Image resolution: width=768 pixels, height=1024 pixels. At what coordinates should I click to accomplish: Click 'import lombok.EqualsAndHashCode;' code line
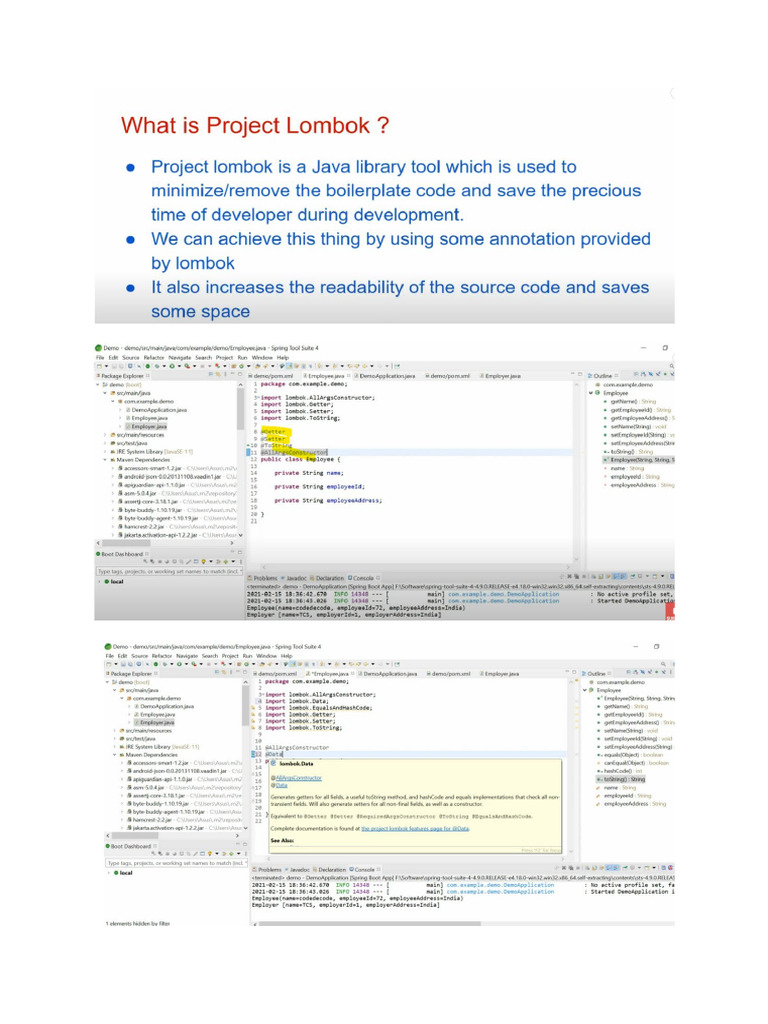(319, 708)
